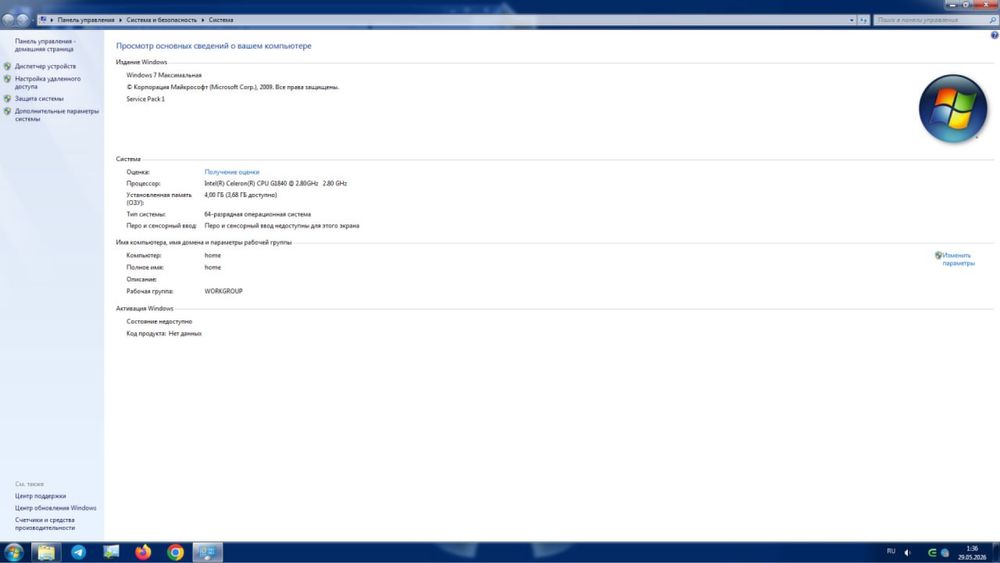This screenshot has height=563, width=1000.
Task: Click the Система breadcrumb in address bar
Action: pos(221,20)
